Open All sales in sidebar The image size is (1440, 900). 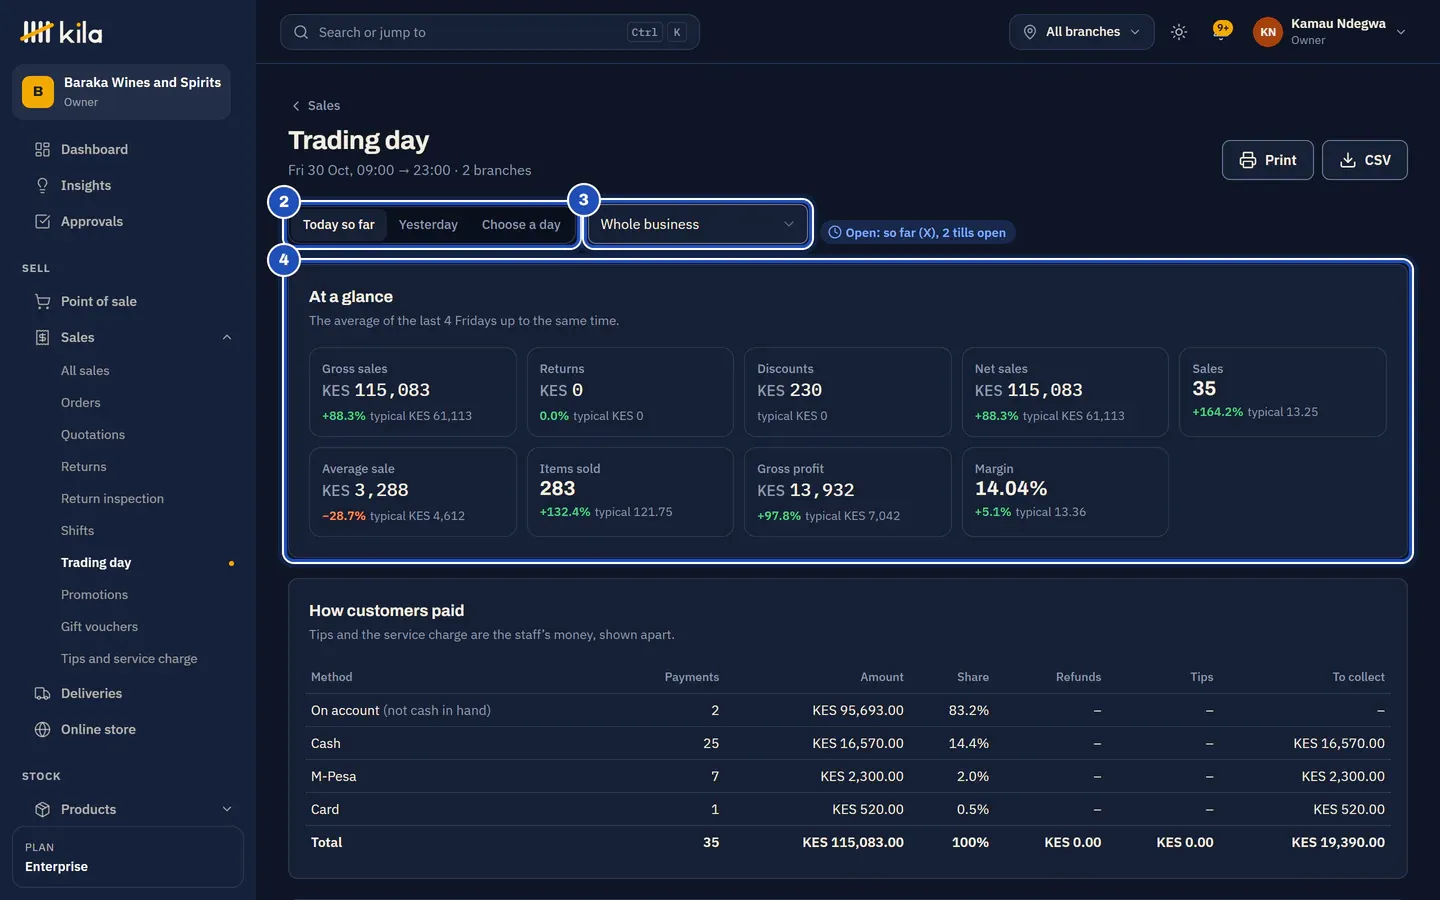pyautogui.click(x=85, y=370)
